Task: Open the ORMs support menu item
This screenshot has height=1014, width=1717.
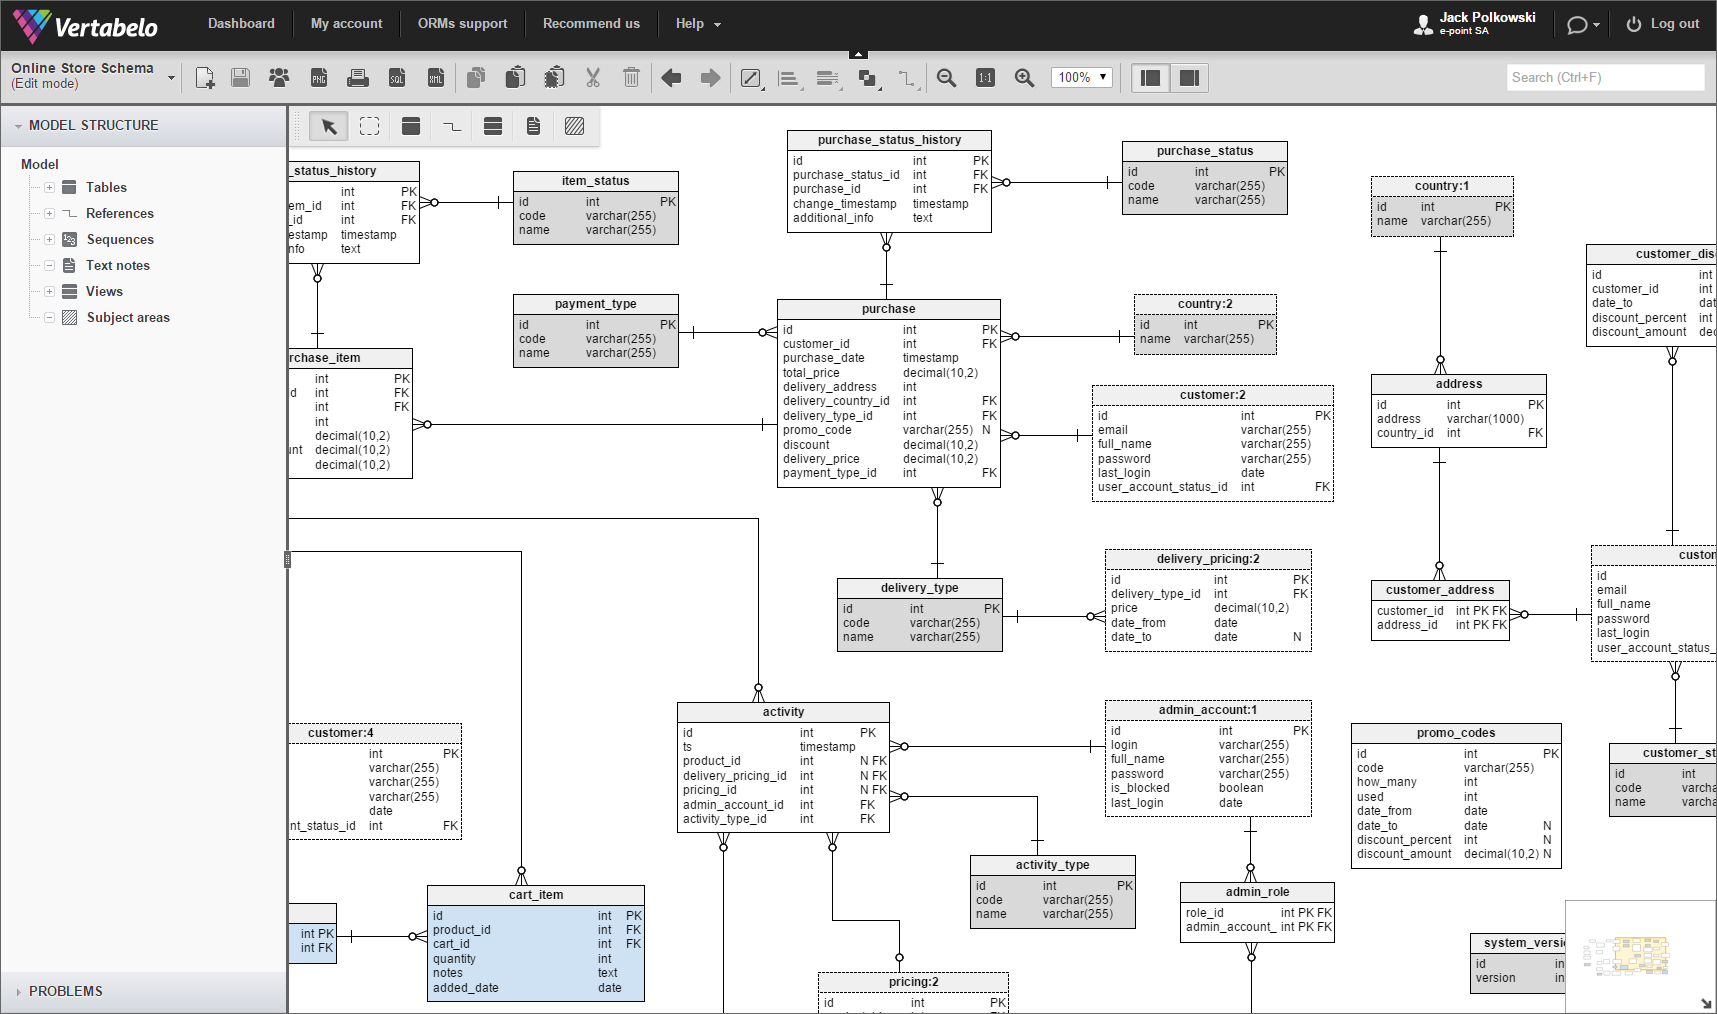Action: pos(462,24)
